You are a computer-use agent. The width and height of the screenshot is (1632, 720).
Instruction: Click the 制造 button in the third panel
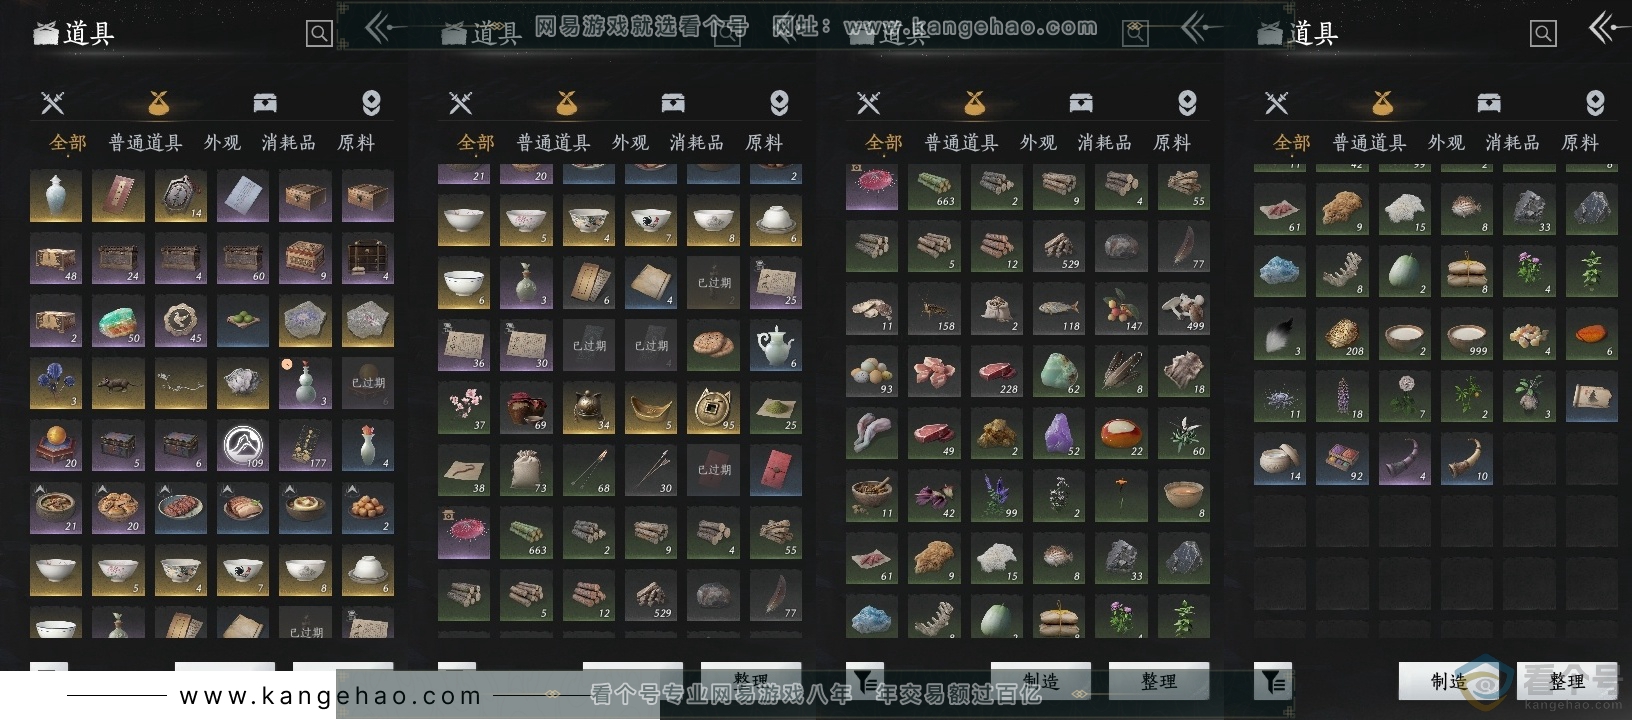(1041, 681)
